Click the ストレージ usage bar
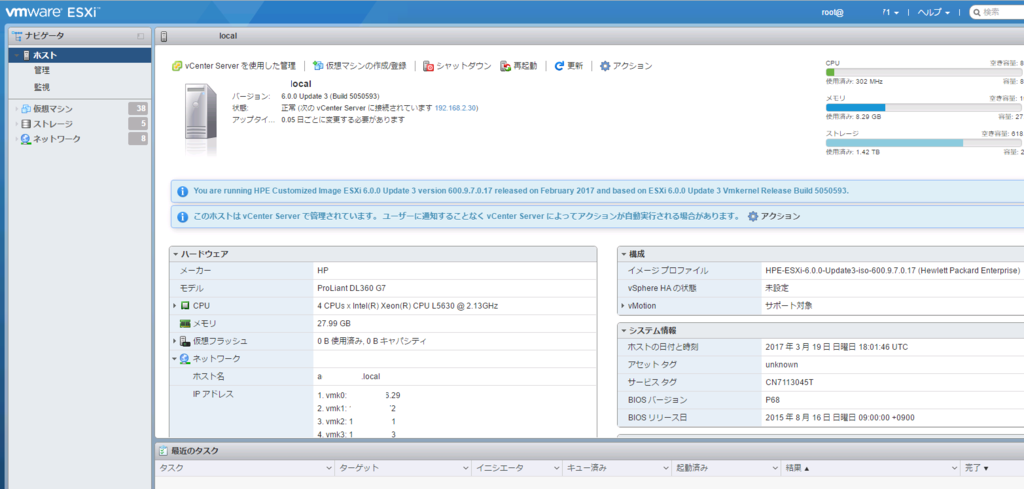Image resolution: width=1024 pixels, height=489 pixels. (x=925, y=142)
